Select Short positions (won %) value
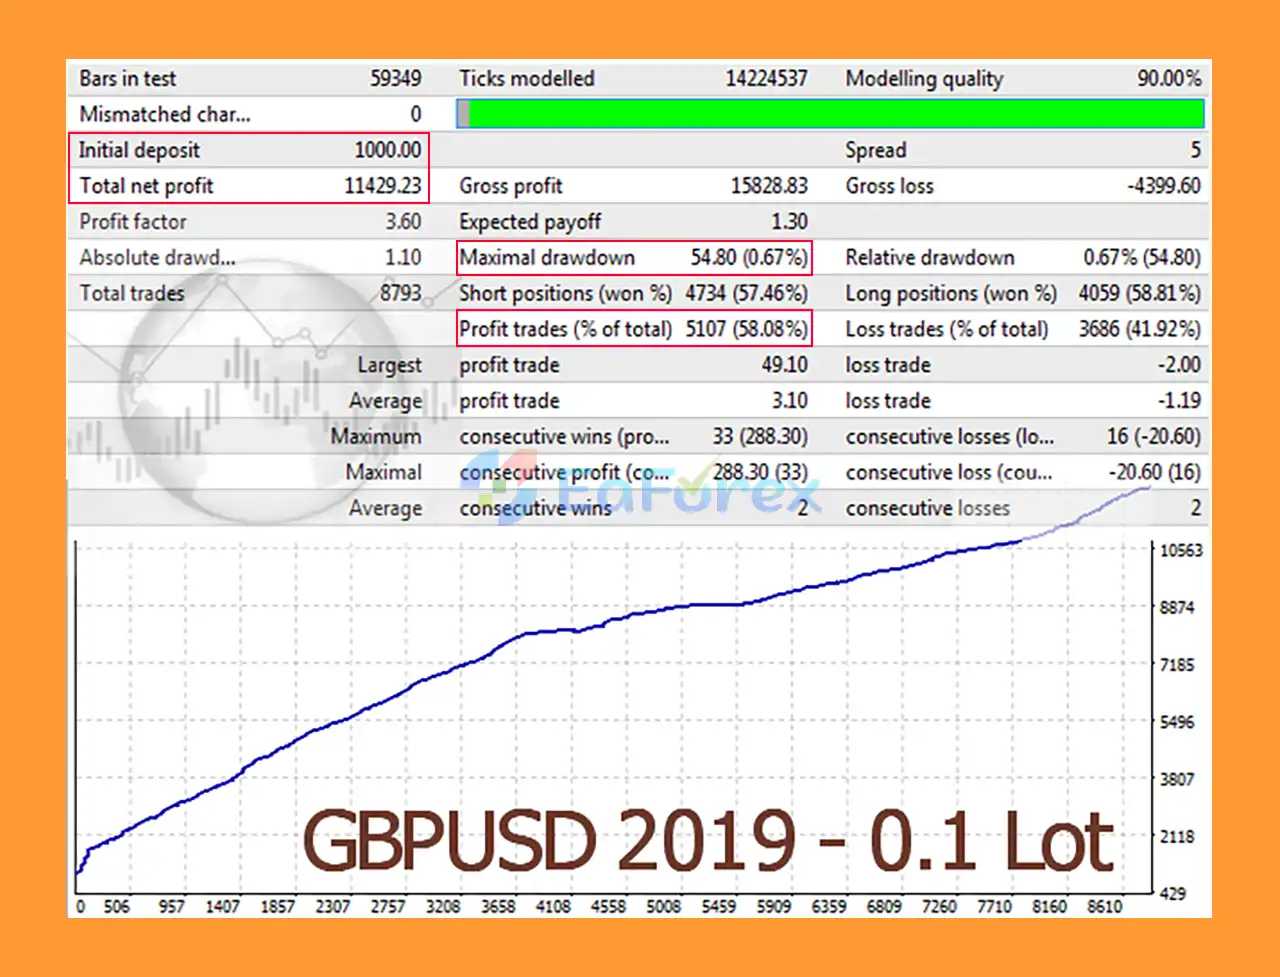 [746, 293]
